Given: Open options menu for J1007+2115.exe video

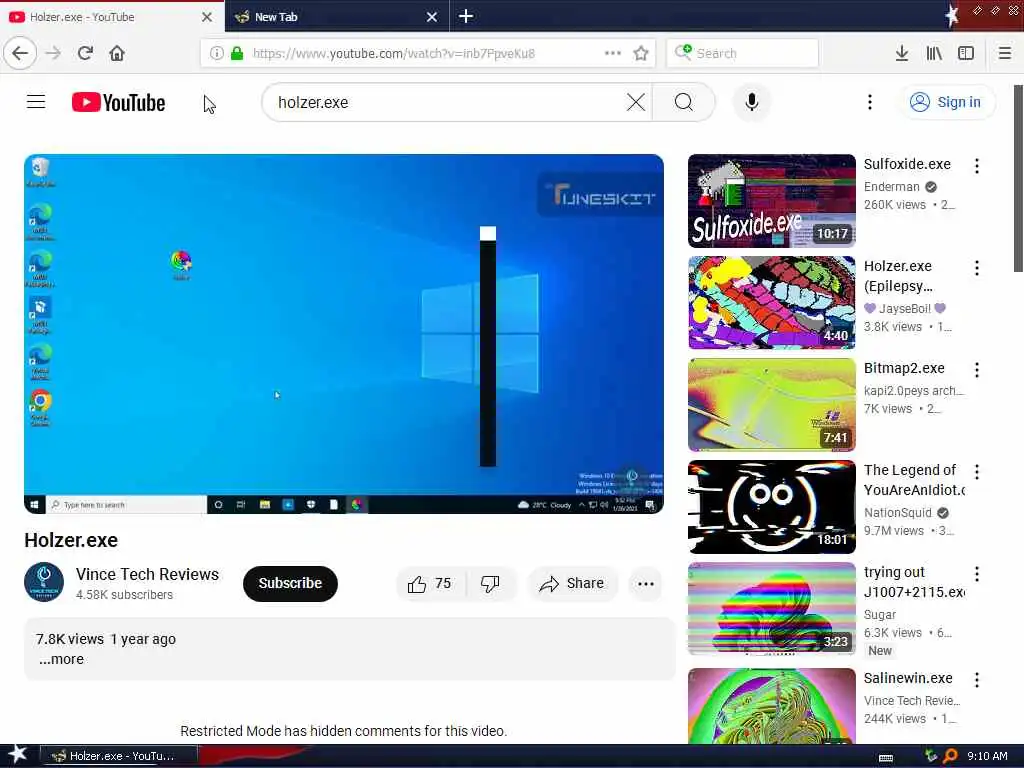Looking at the screenshot, I should [976, 573].
